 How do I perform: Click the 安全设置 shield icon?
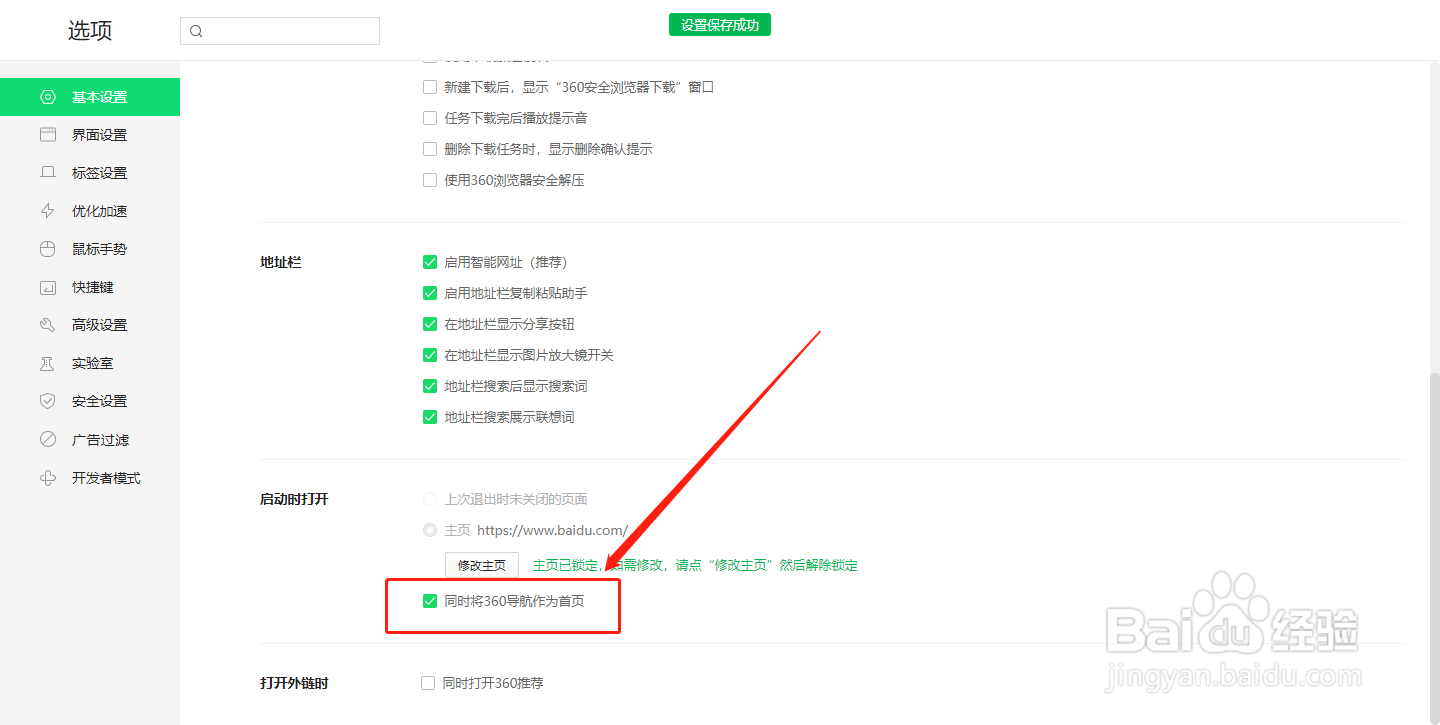pyautogui.click(x=47, y=401)
